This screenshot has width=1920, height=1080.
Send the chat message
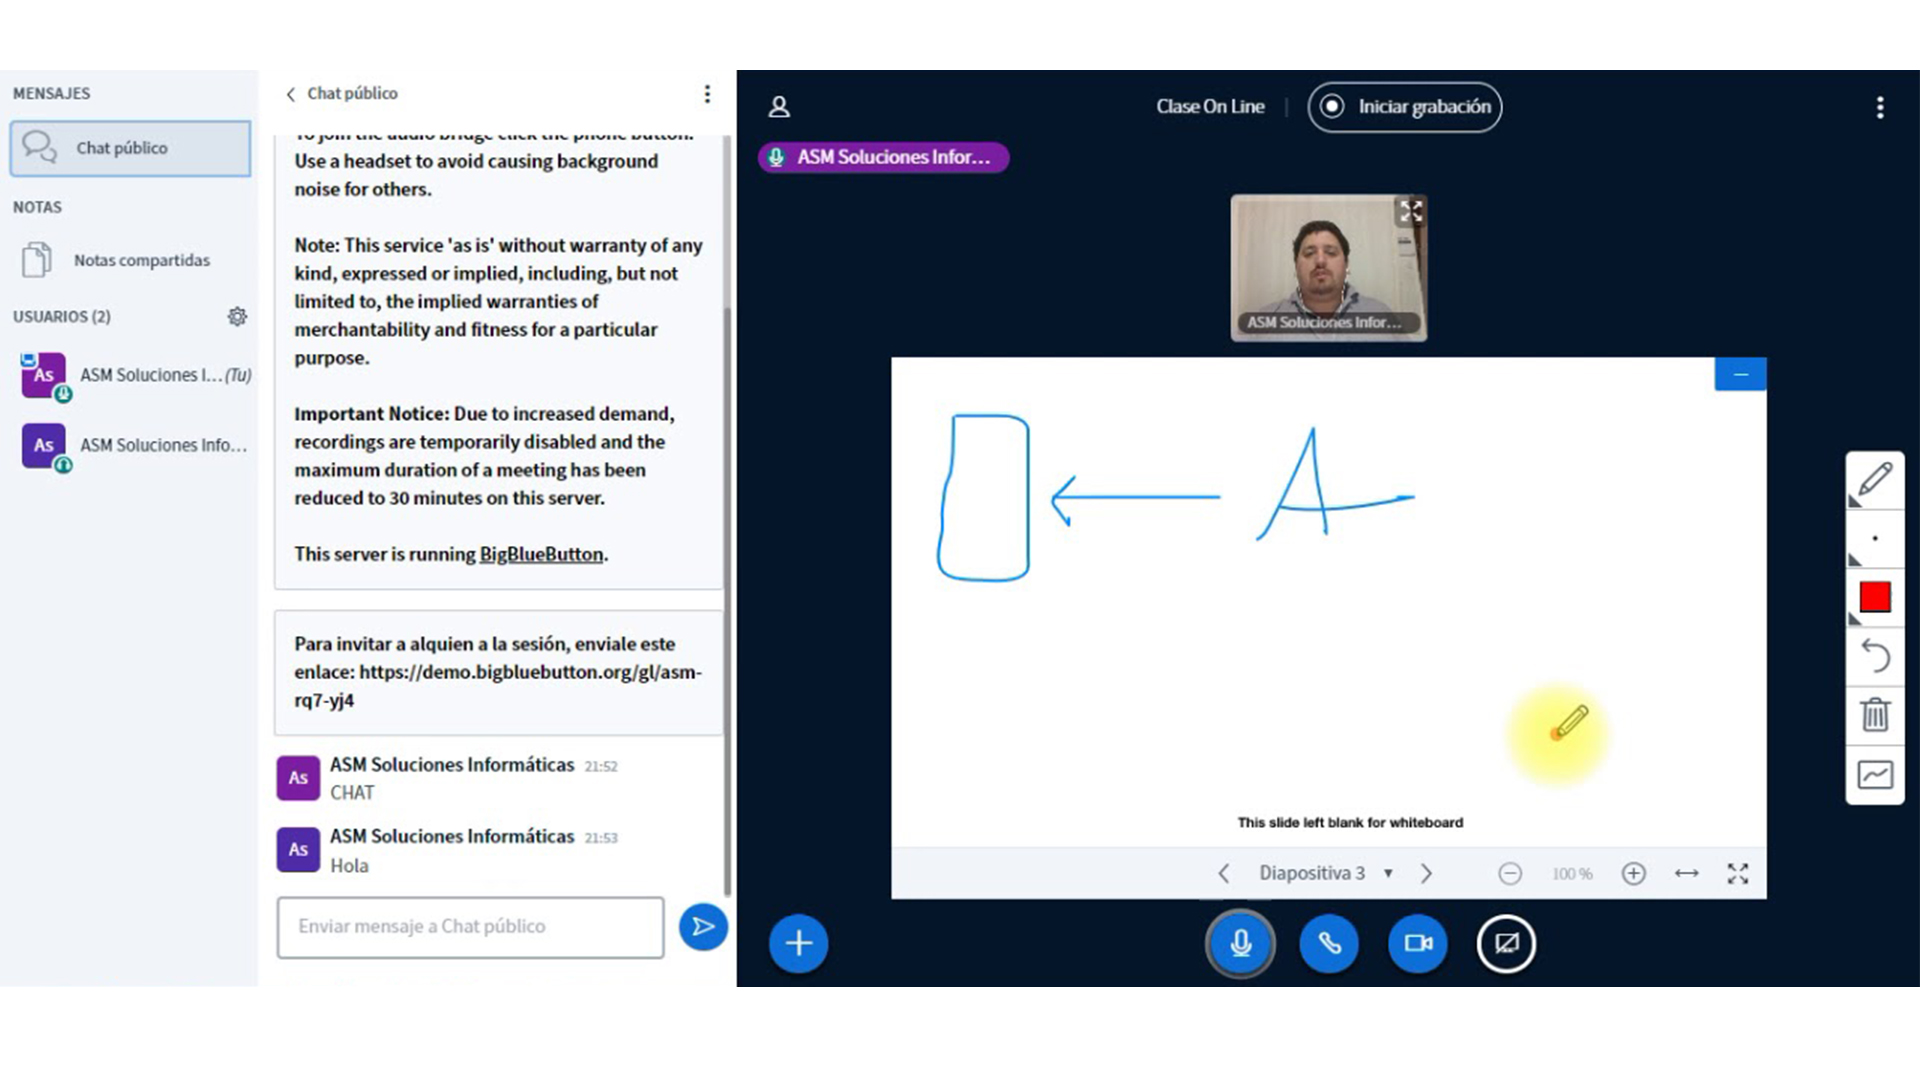[x=703, y=927]
